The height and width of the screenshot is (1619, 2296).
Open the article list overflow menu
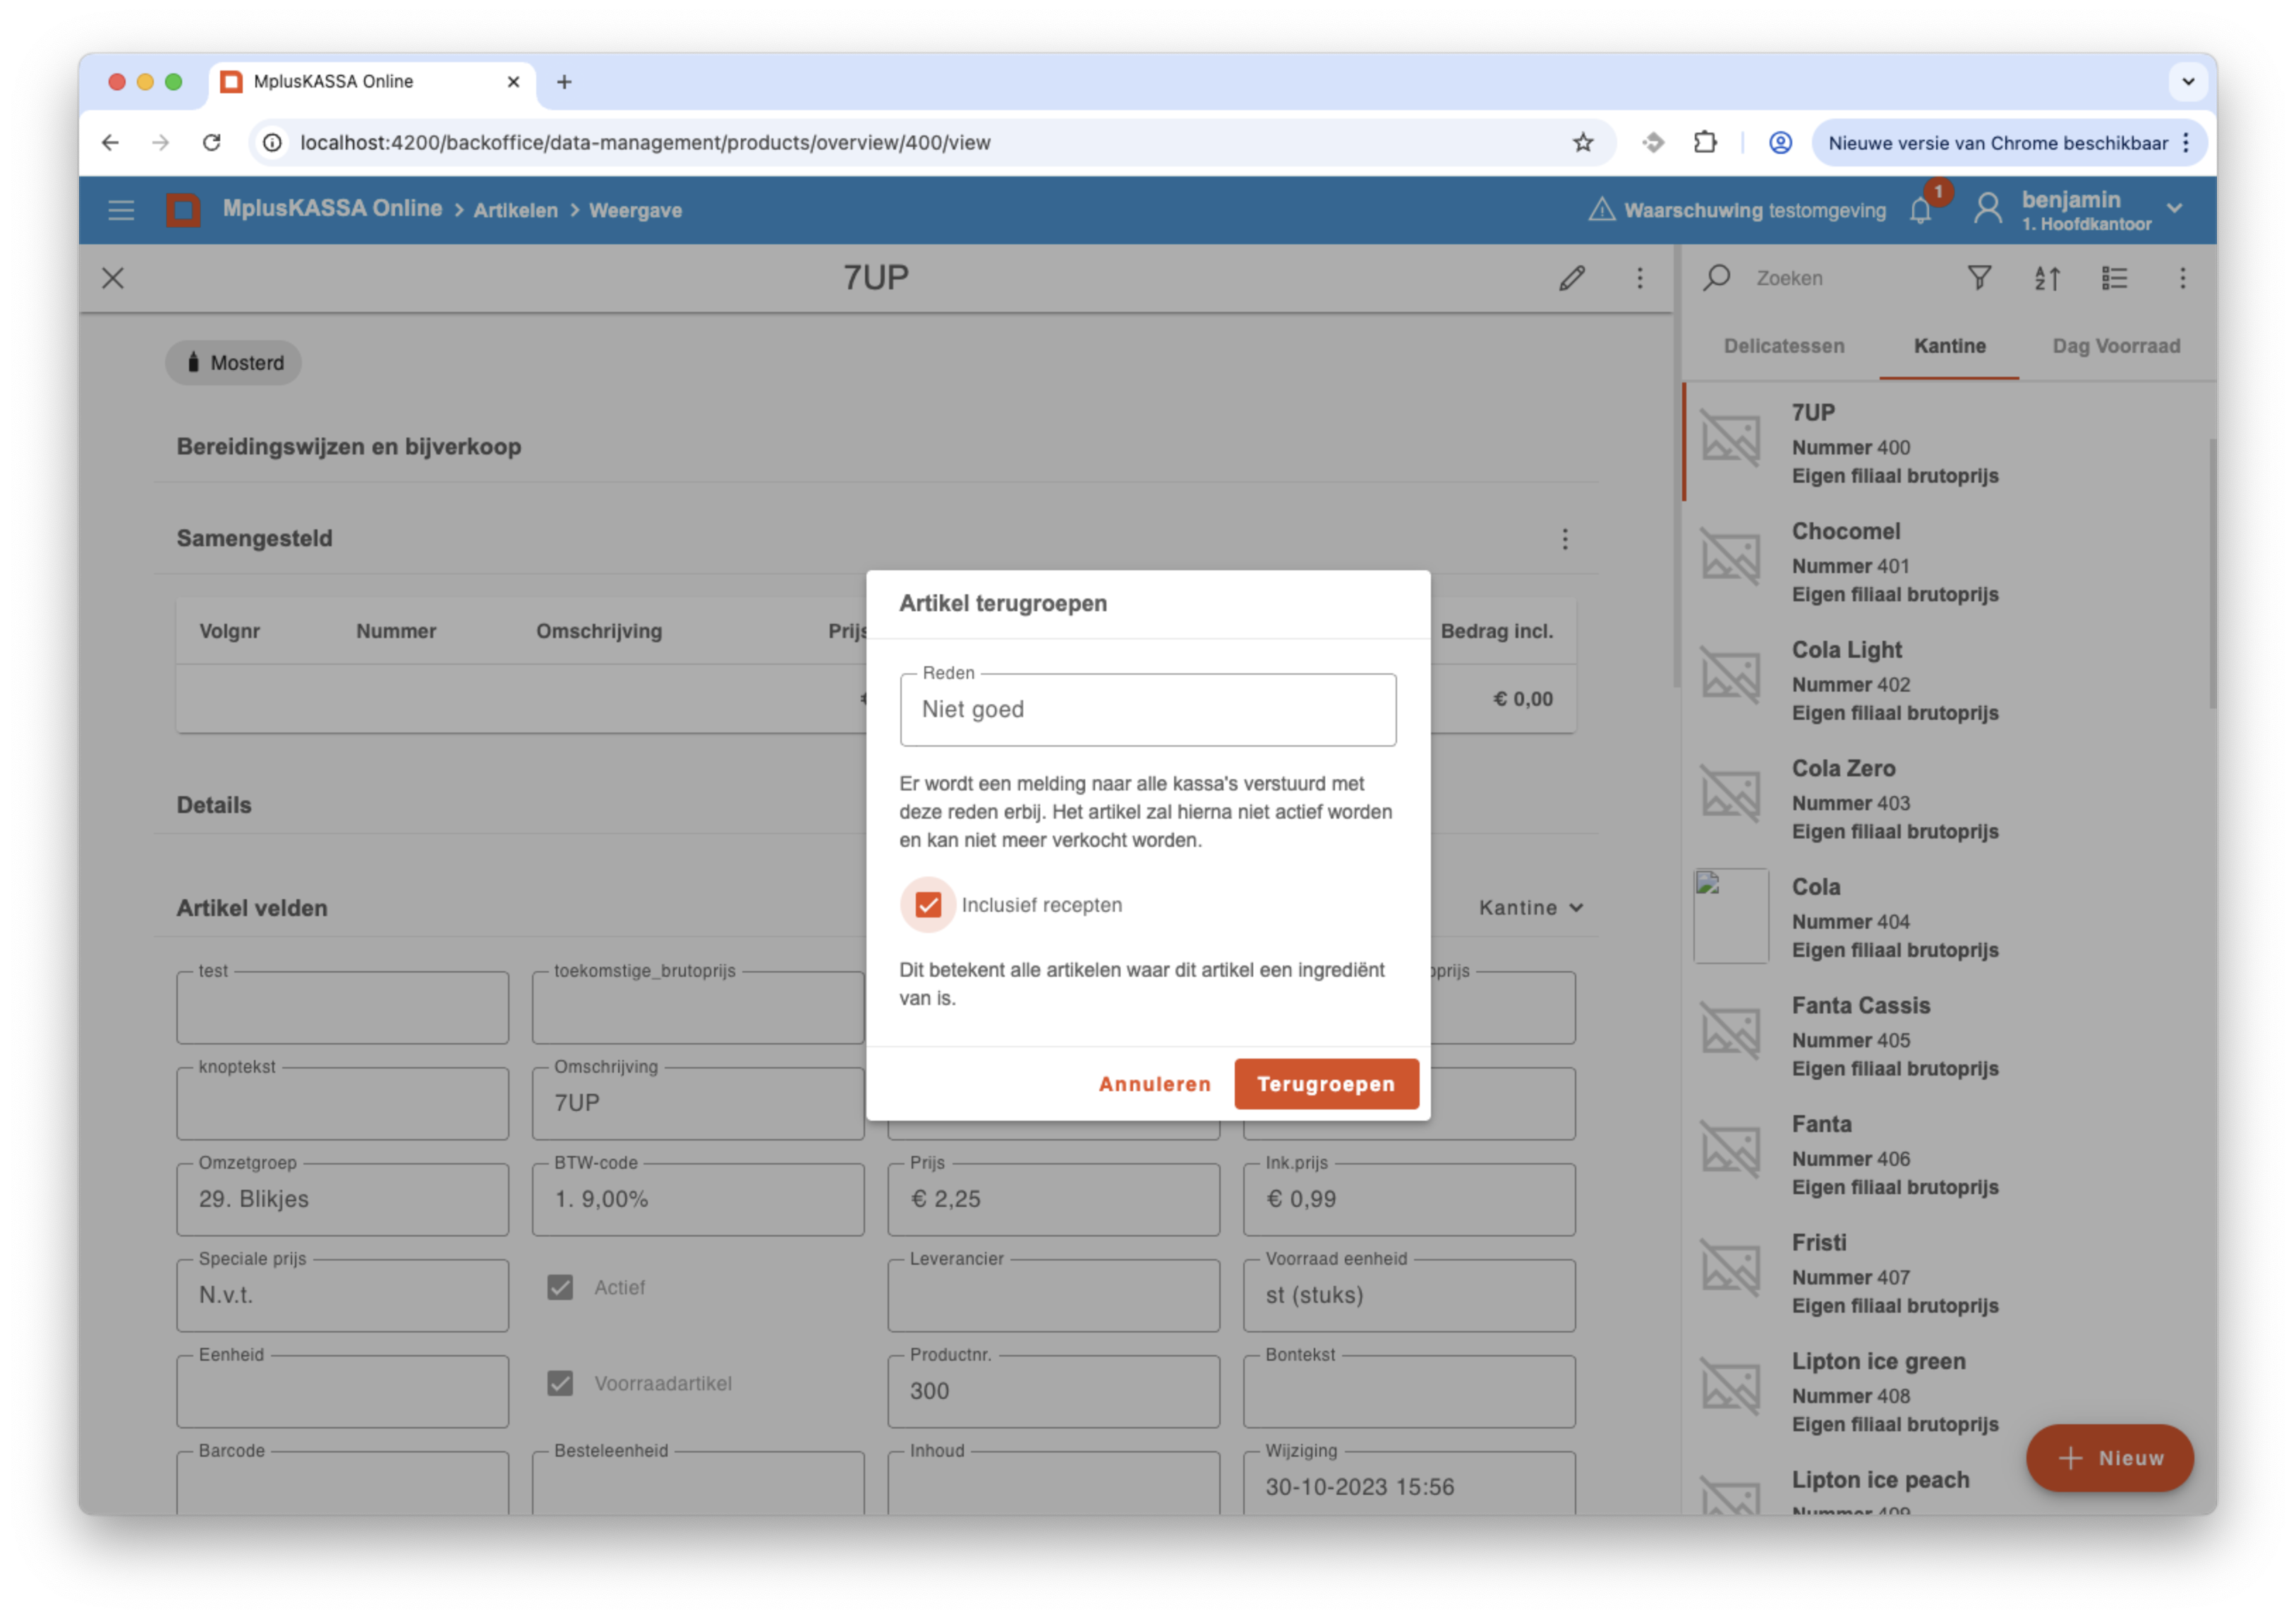coord(2183,278)
